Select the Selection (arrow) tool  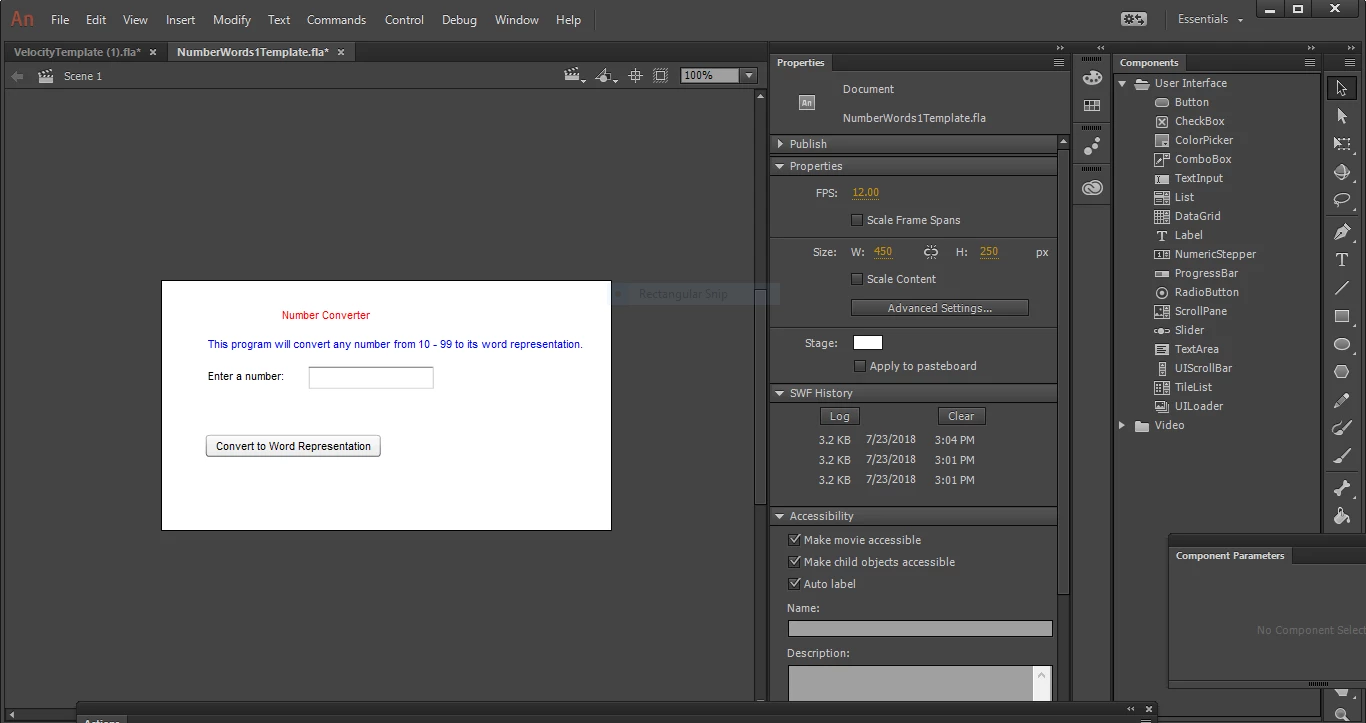click(1342, 88)
